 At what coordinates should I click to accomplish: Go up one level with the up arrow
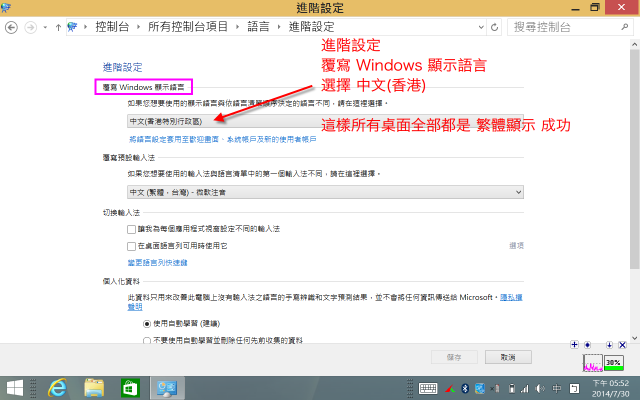pyautogui.click(x=58, y=27)
